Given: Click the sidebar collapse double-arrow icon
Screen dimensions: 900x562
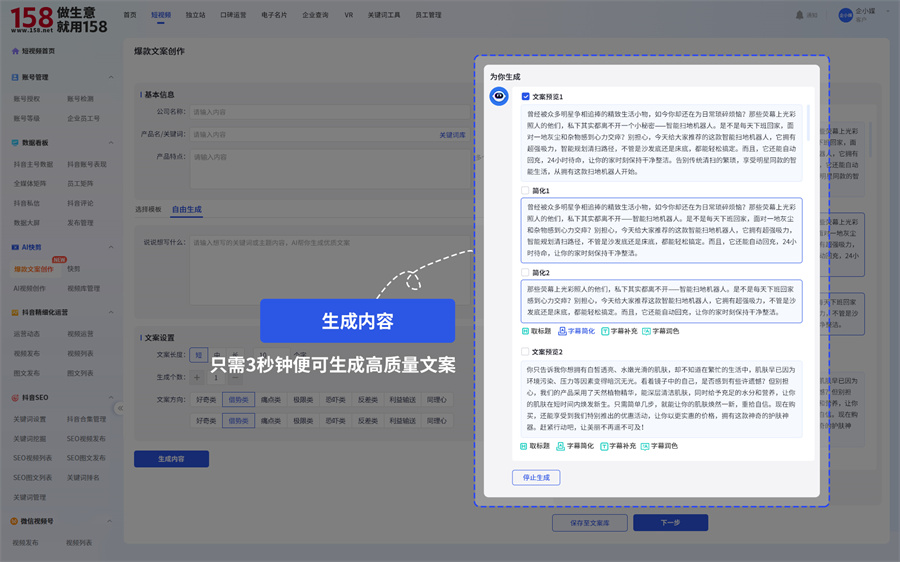Looking at the screenshot, I should click(119, 408).
